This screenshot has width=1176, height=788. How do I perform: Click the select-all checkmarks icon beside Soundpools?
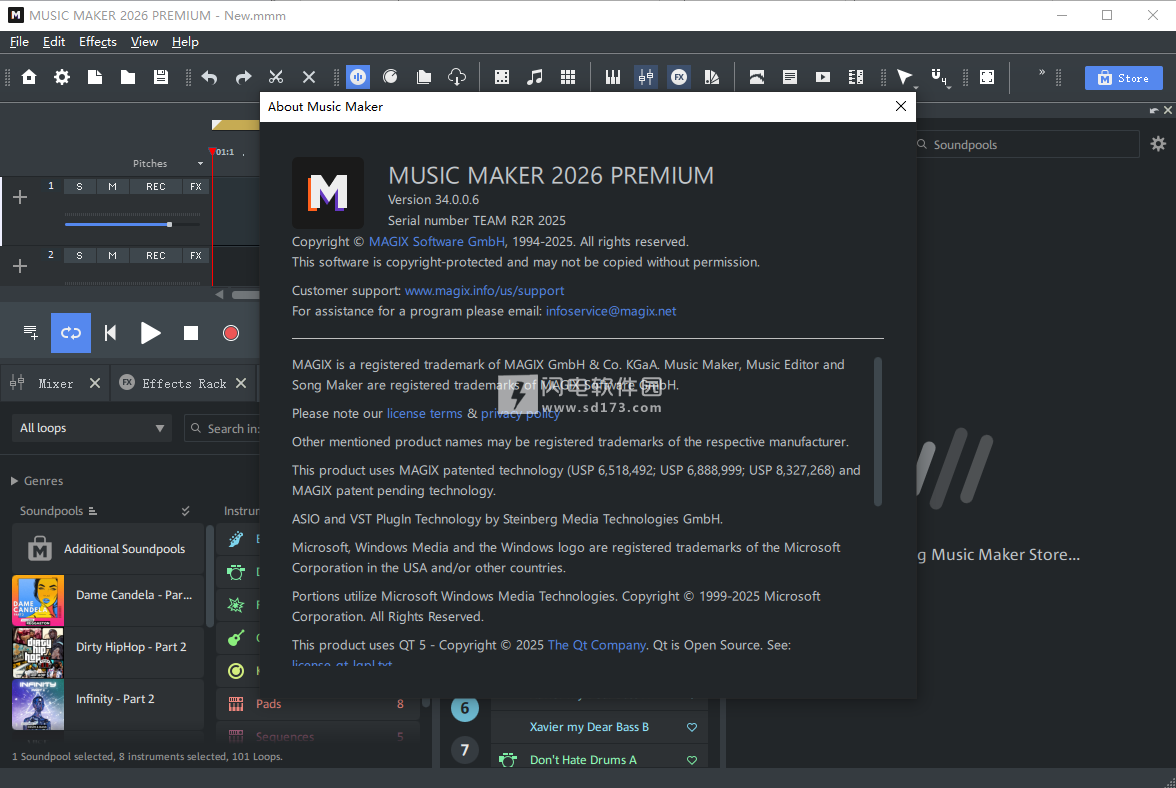pyautogui.click(x=185, y=511)
